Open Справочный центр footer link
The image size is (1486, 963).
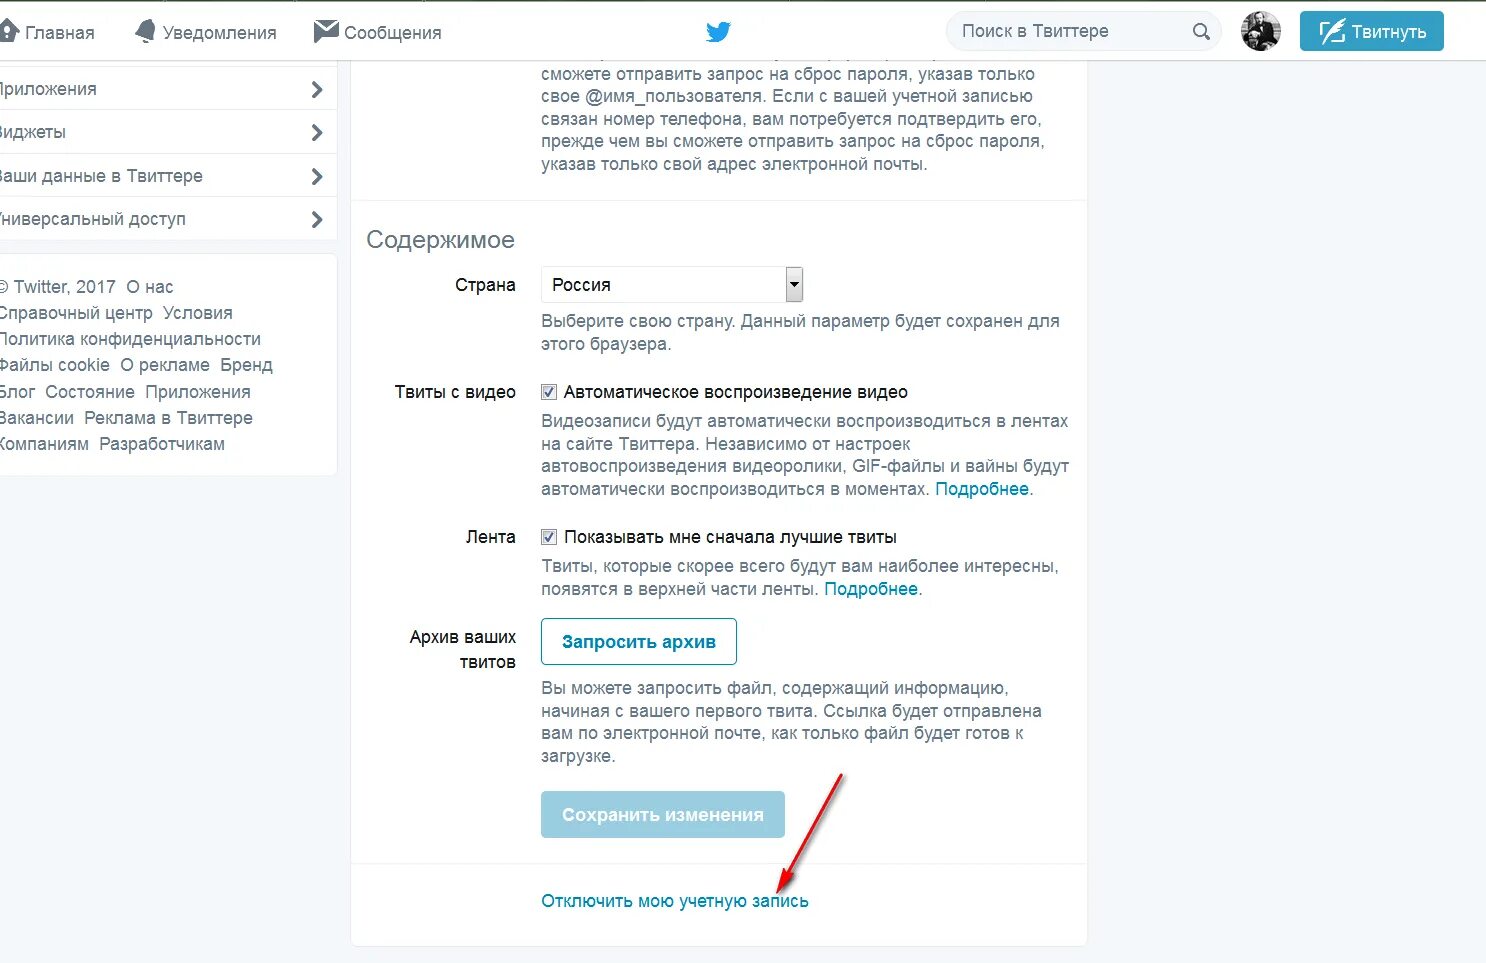pyautogui.click(x=76, y=313)
